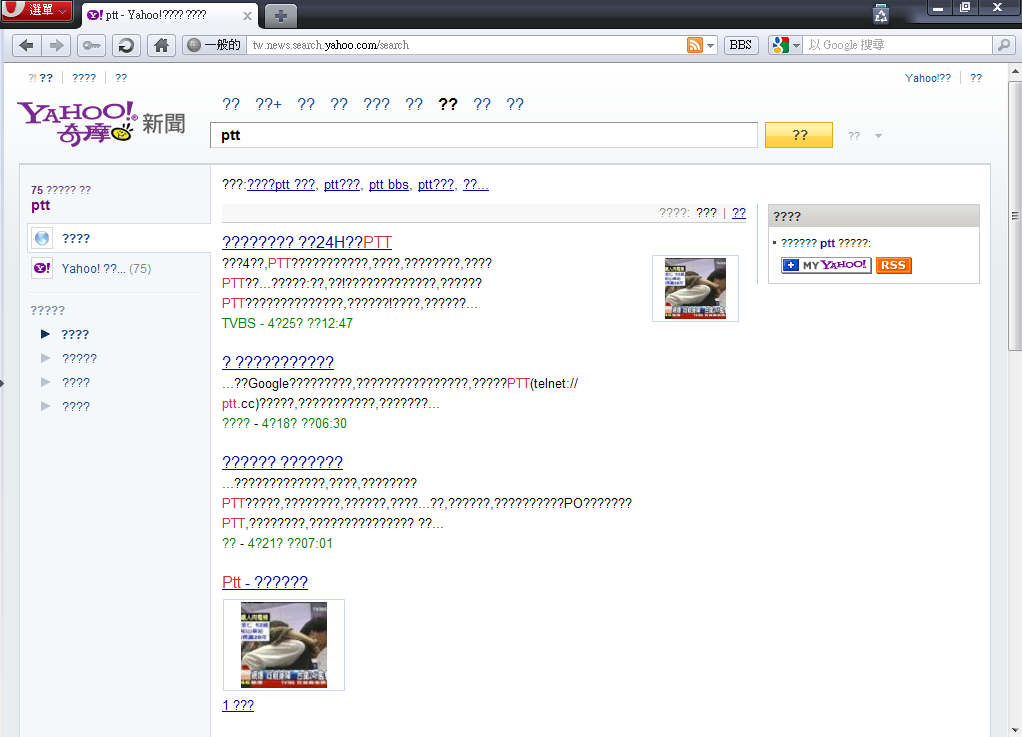Click the vertical scrollbar thumb

(x=1015, y=216)
